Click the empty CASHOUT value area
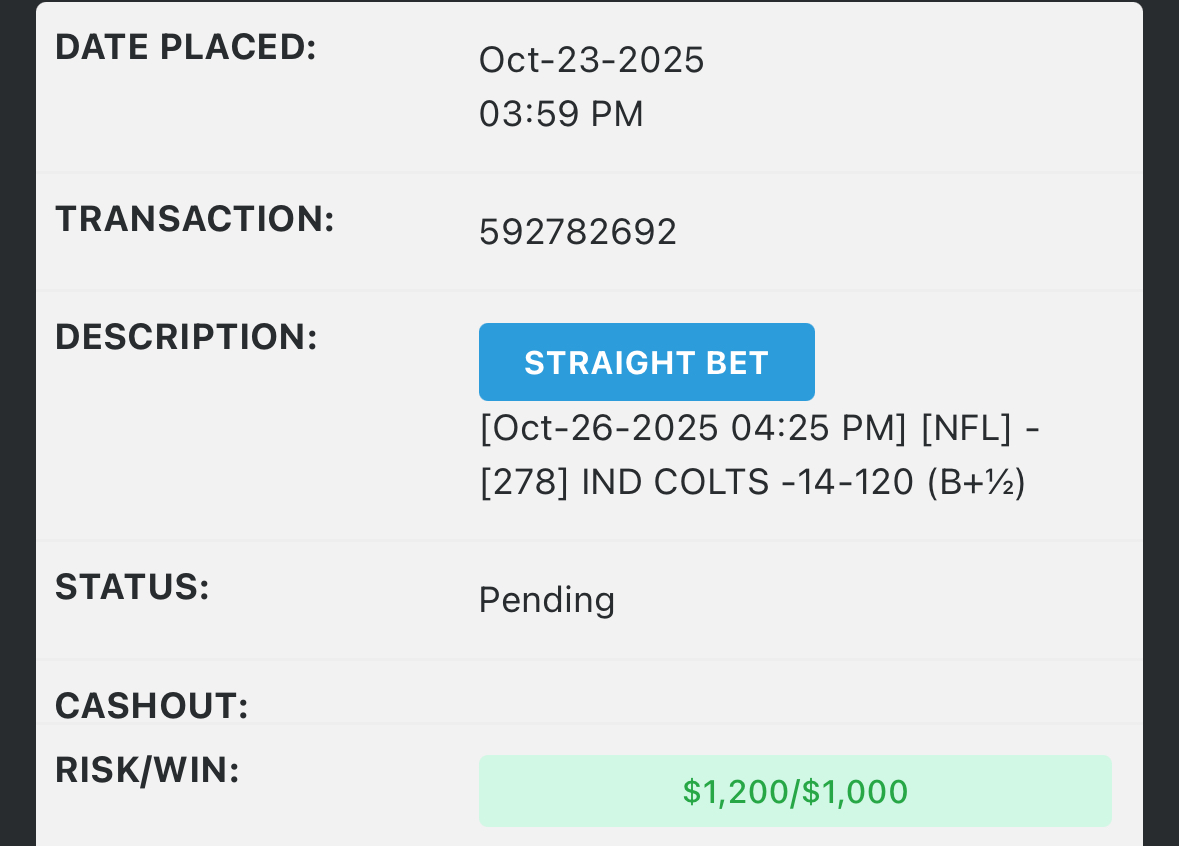 click(x=795, y=705)
